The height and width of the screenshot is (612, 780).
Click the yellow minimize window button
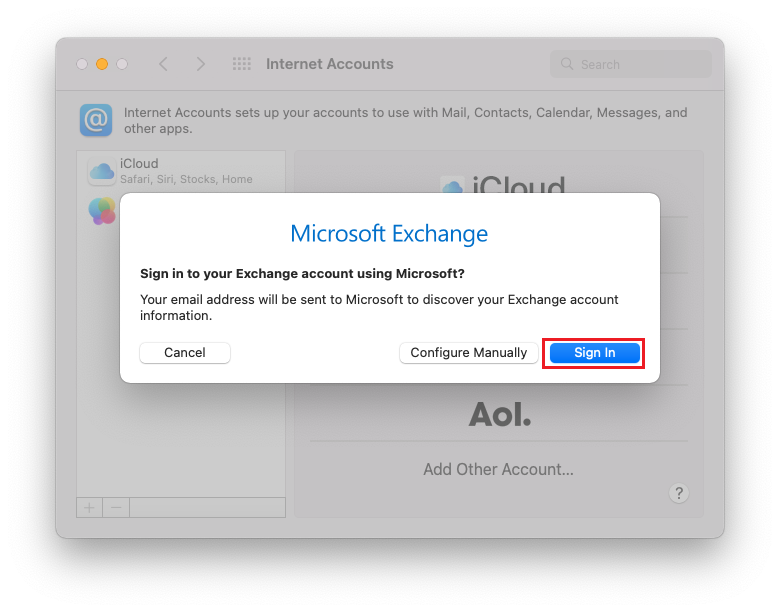pyautogui.click(x=102, y=64)
